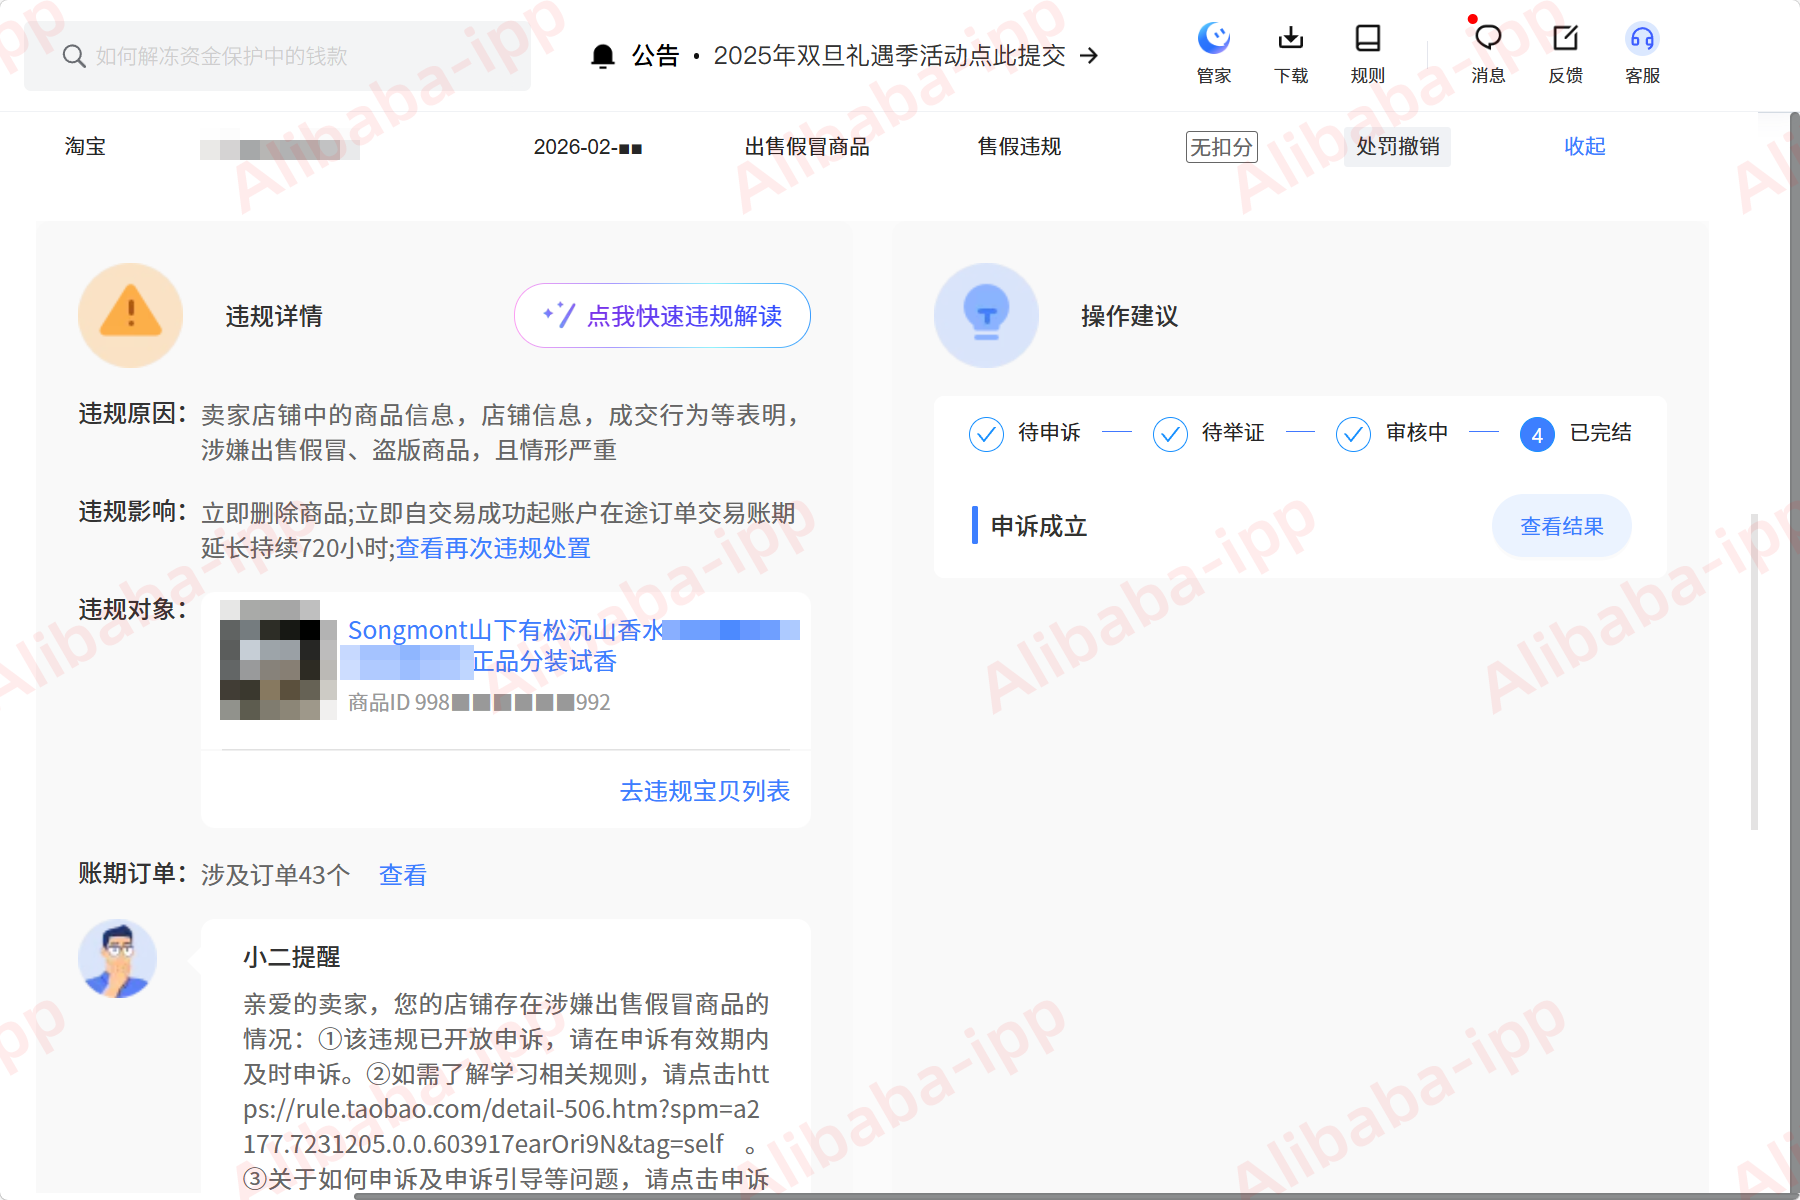The height and width of the screenshot is (1200, 1800).
Task: Click the 违规详情 heading
Action: coord(274,316)
